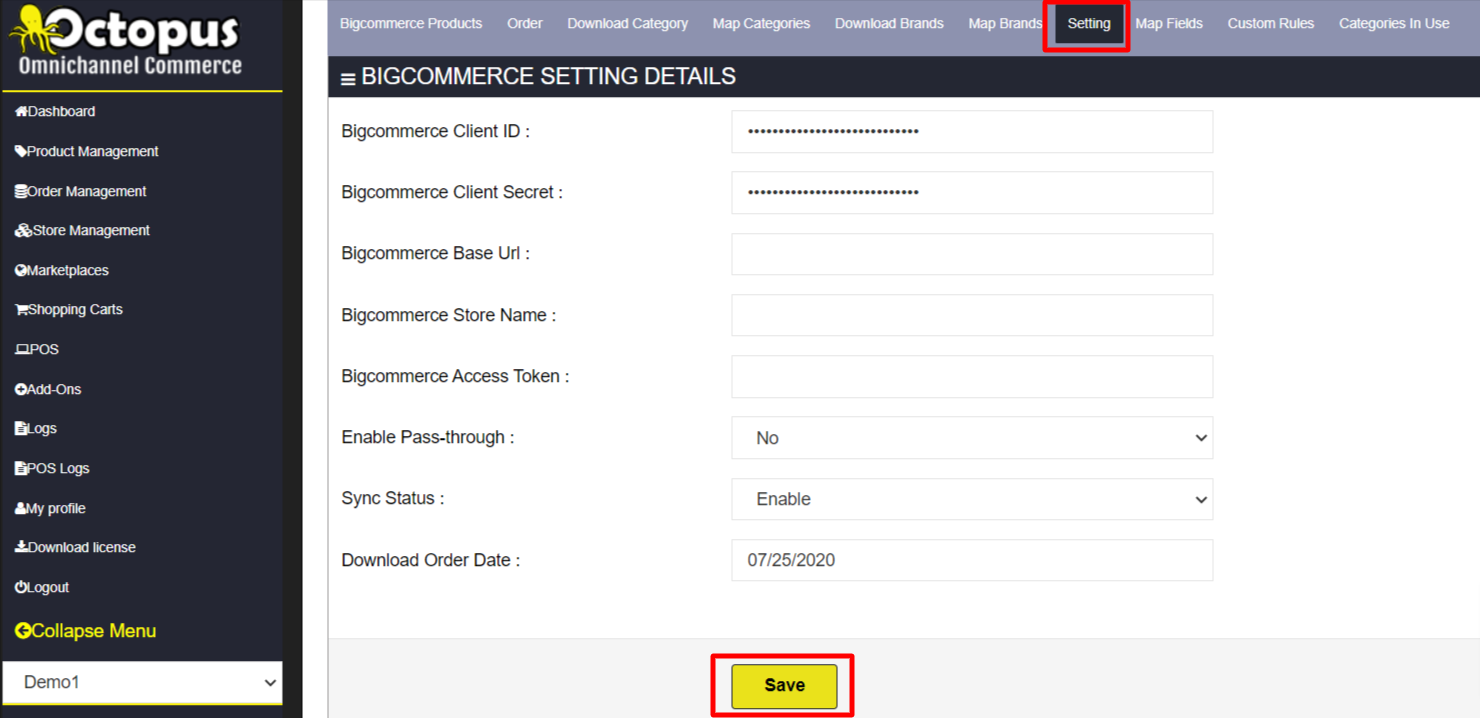
Task: Select the Download license link
Action: (x=82, y=548)
